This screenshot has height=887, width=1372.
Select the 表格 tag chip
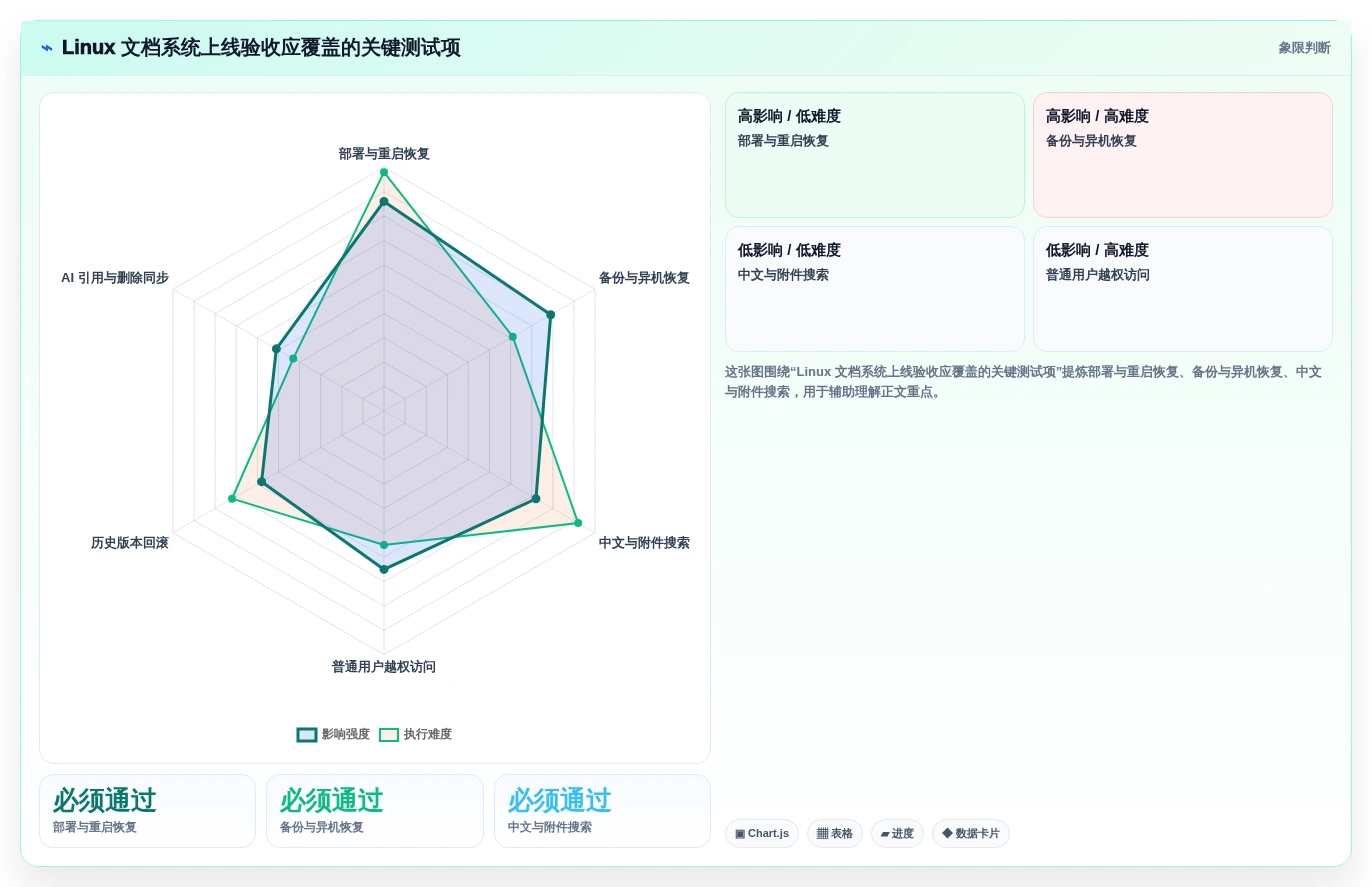click(x=835, y=834)
